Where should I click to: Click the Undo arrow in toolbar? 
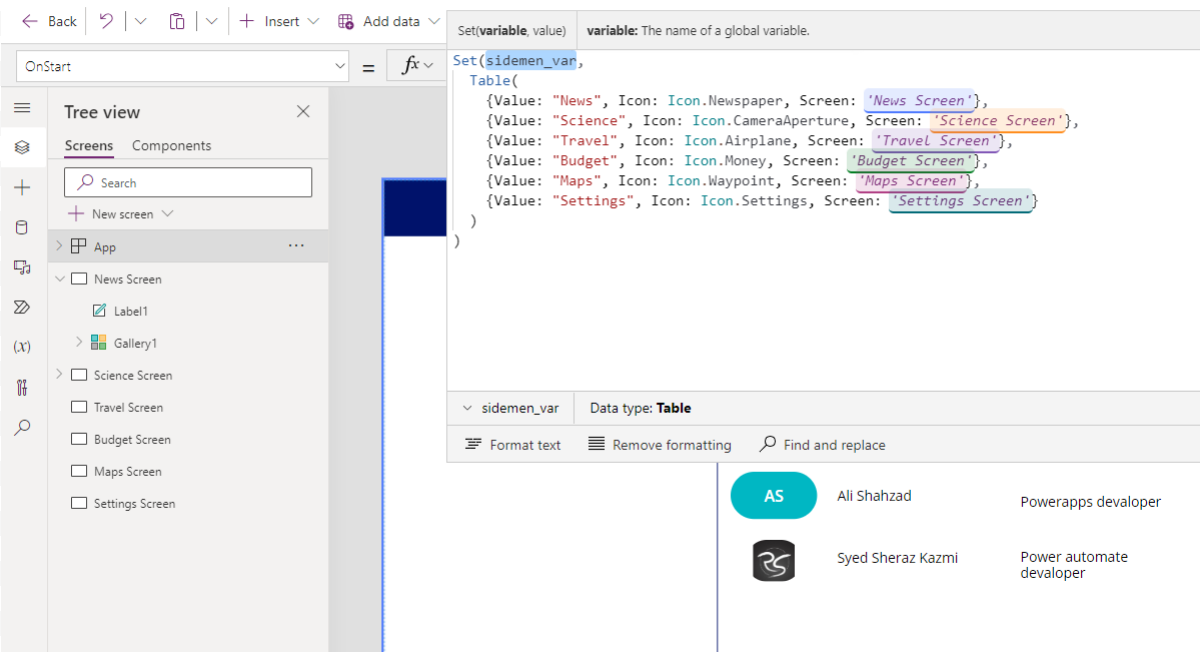click(106, 21)
